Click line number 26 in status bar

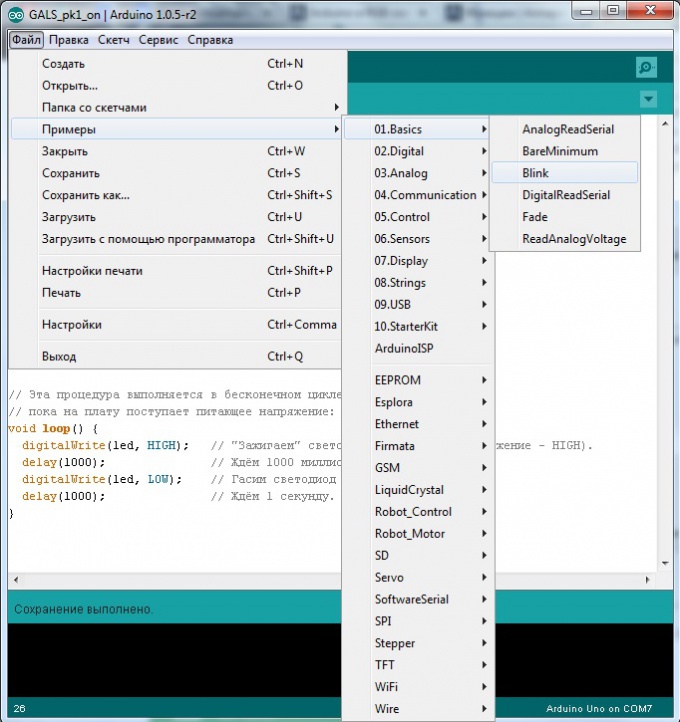click(19, 709)
